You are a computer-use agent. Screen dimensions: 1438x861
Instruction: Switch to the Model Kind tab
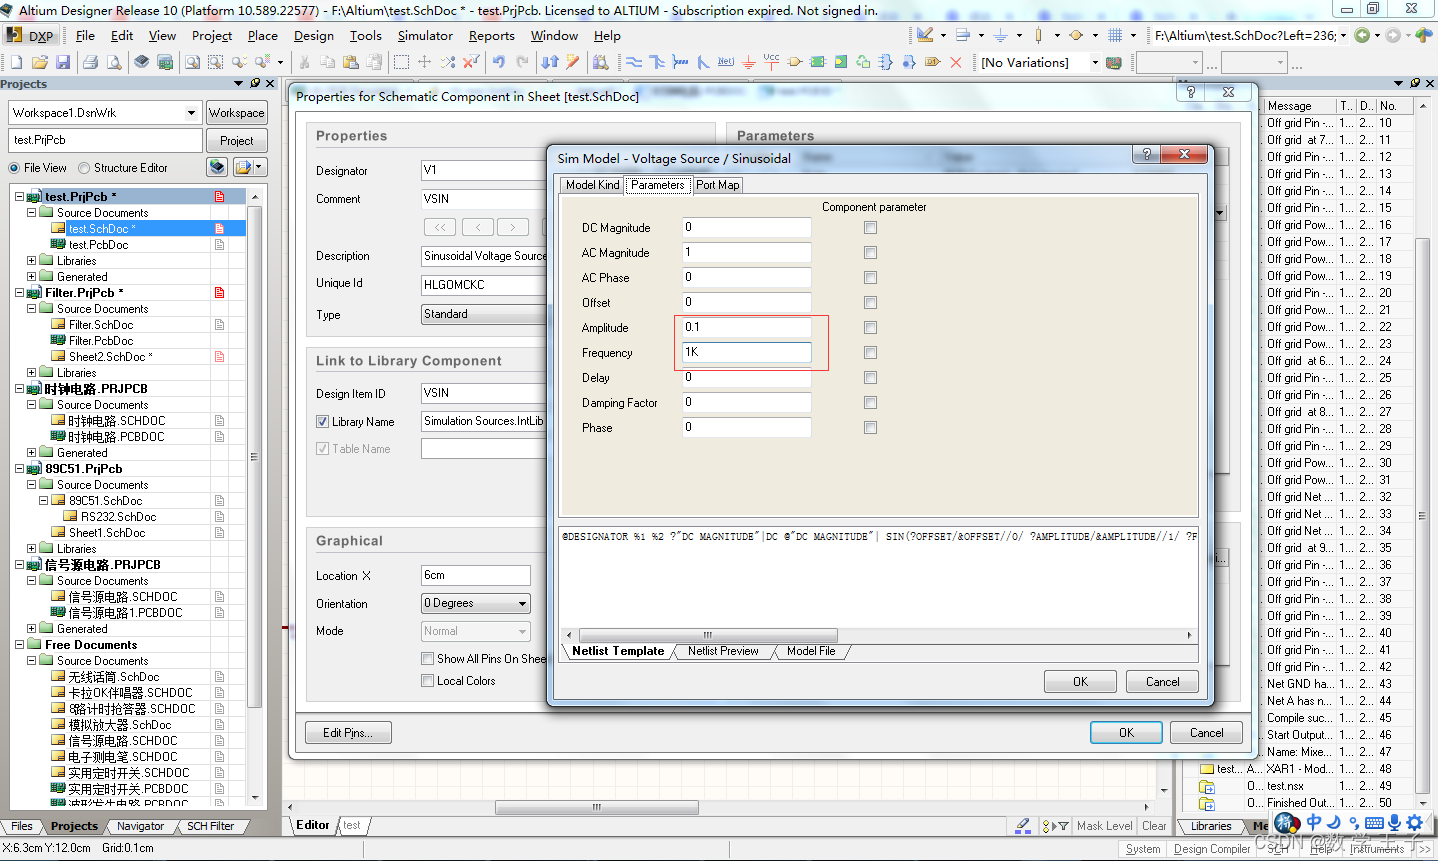click(592, 185)
